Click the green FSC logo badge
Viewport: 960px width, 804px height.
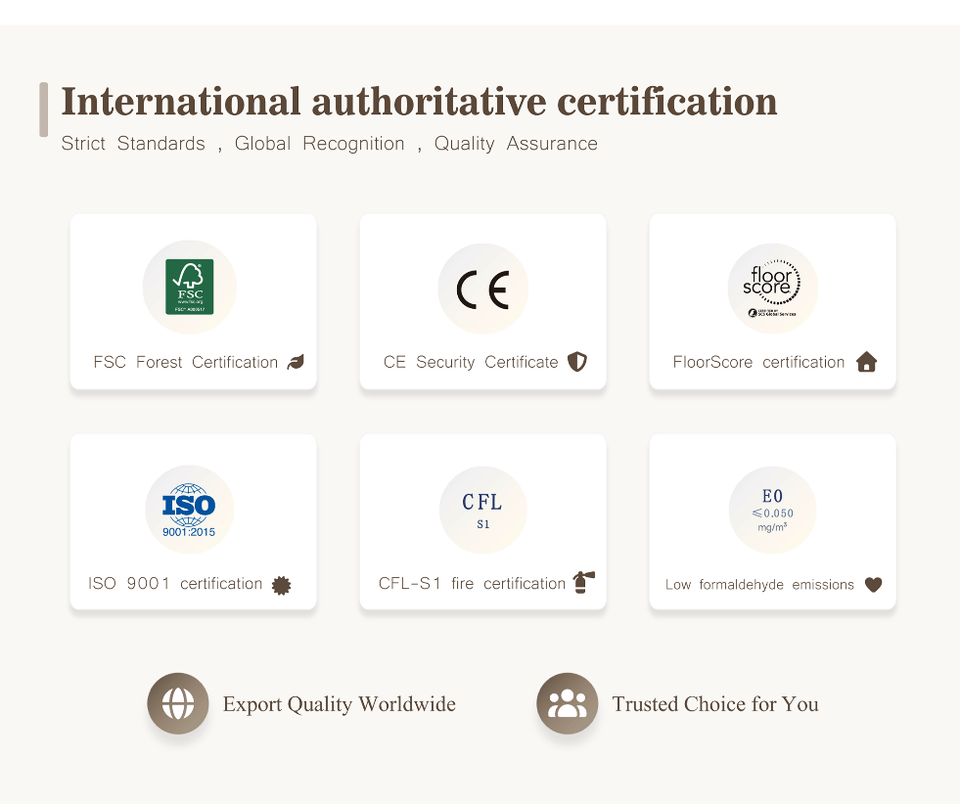[x=190, y=287]
